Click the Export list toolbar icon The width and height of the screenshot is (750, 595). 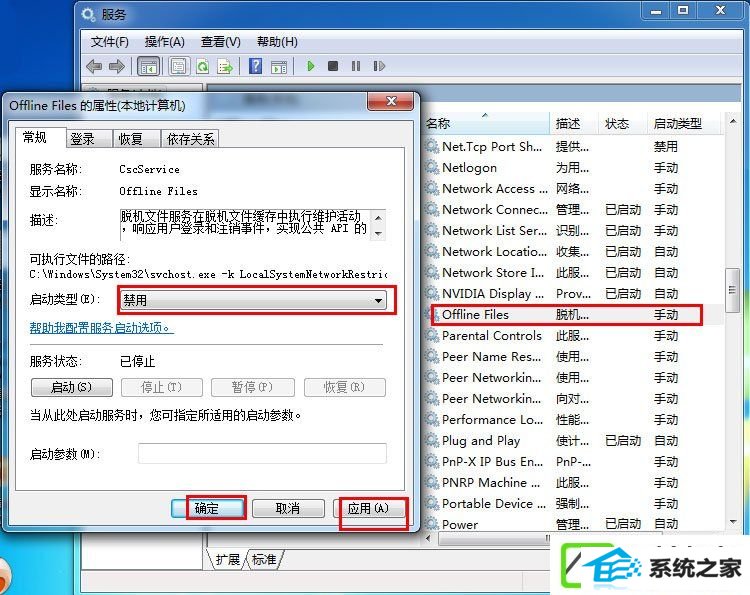tap(225, 66)
